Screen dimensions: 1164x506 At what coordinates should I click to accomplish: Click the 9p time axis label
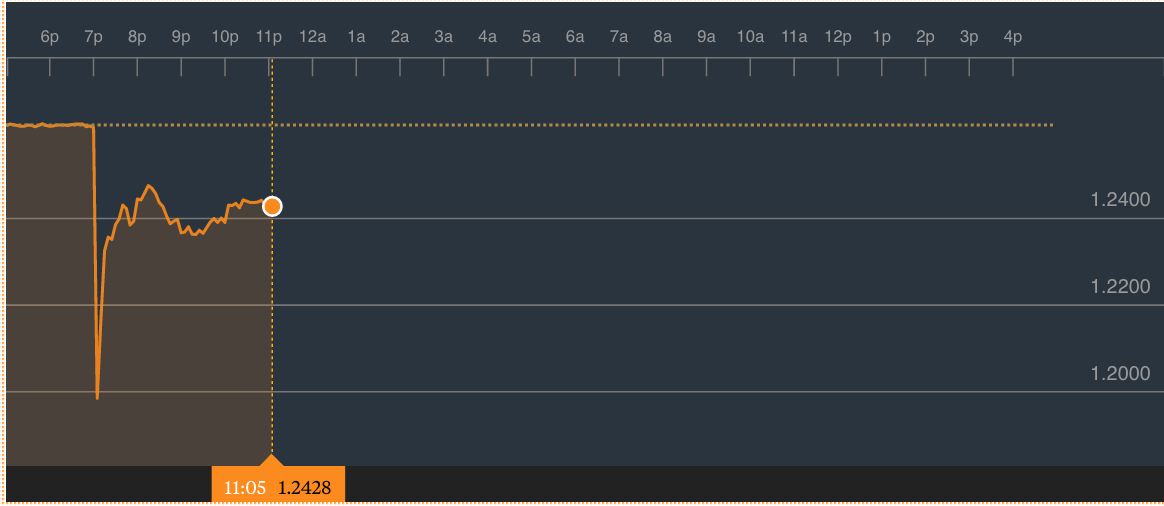pyautogui.click(x=181, y=37)
